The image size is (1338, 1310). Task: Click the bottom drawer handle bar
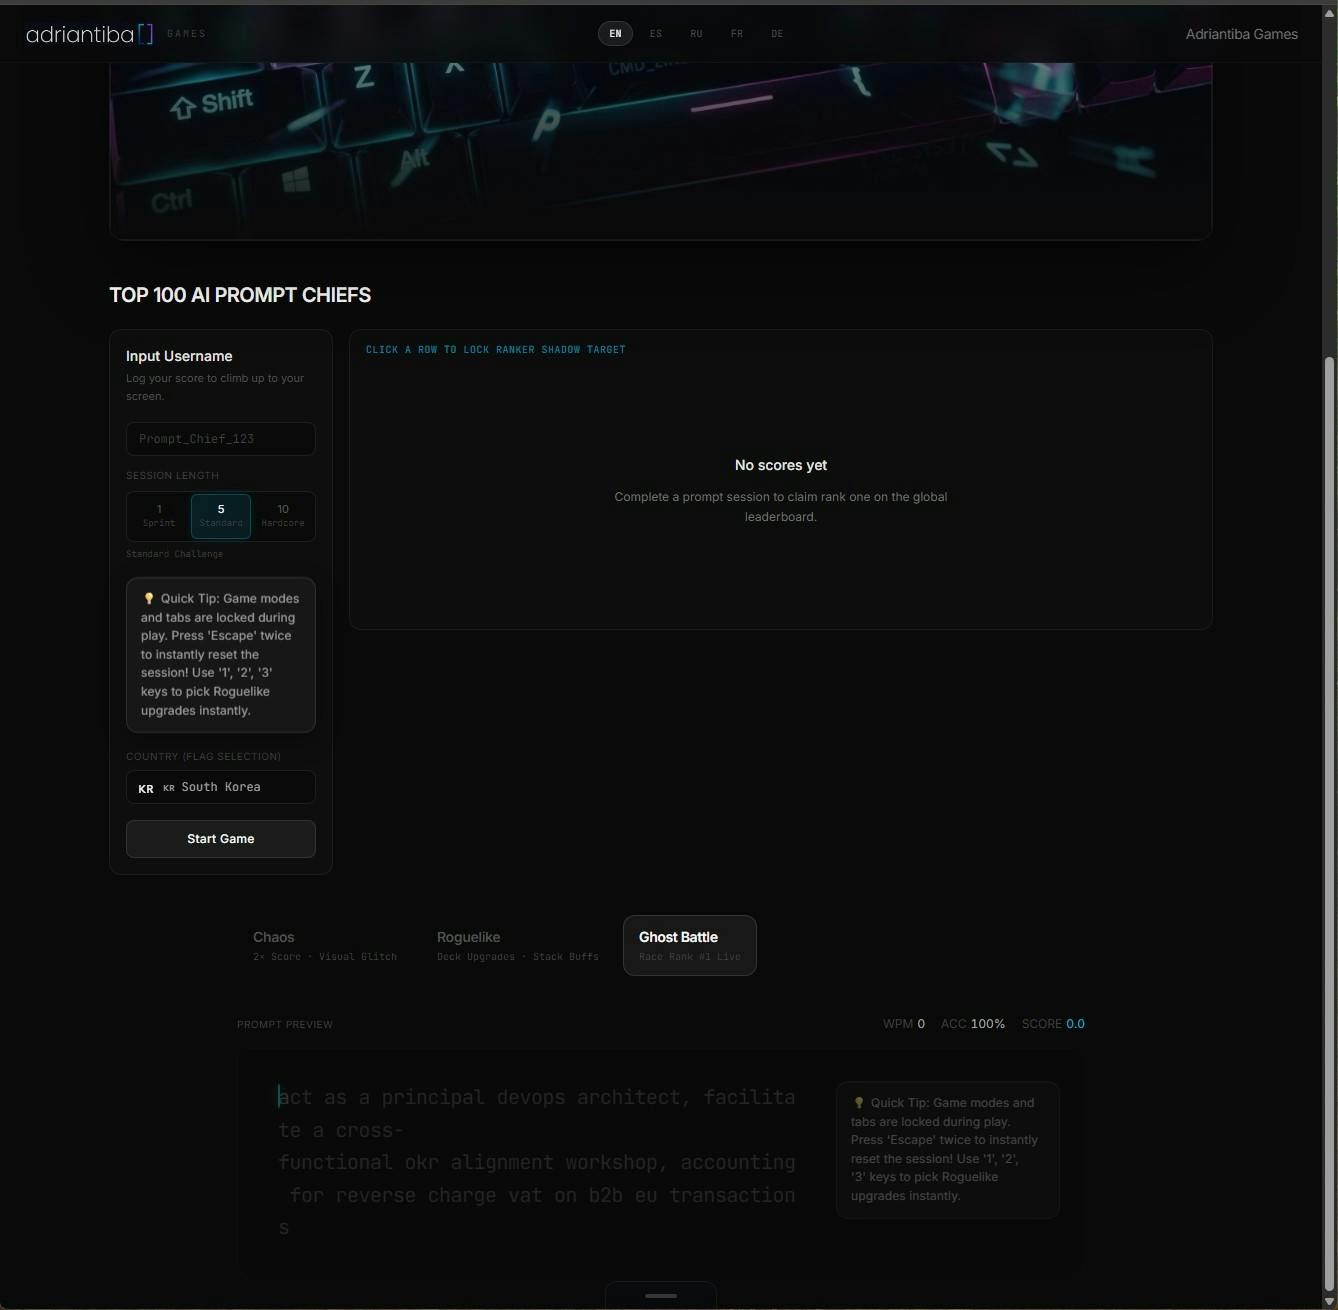pyautogui.click(x=661, y=1295)
